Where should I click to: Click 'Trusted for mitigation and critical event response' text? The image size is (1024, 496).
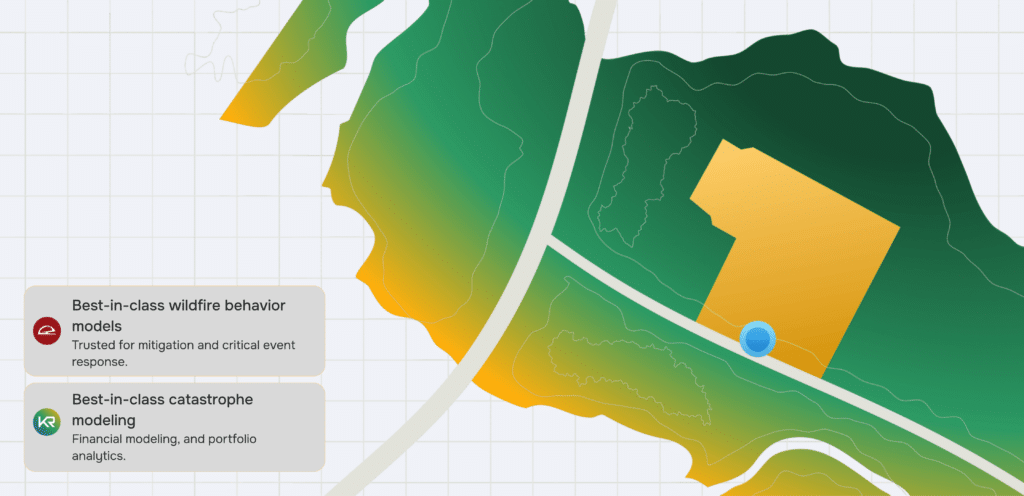183,353
